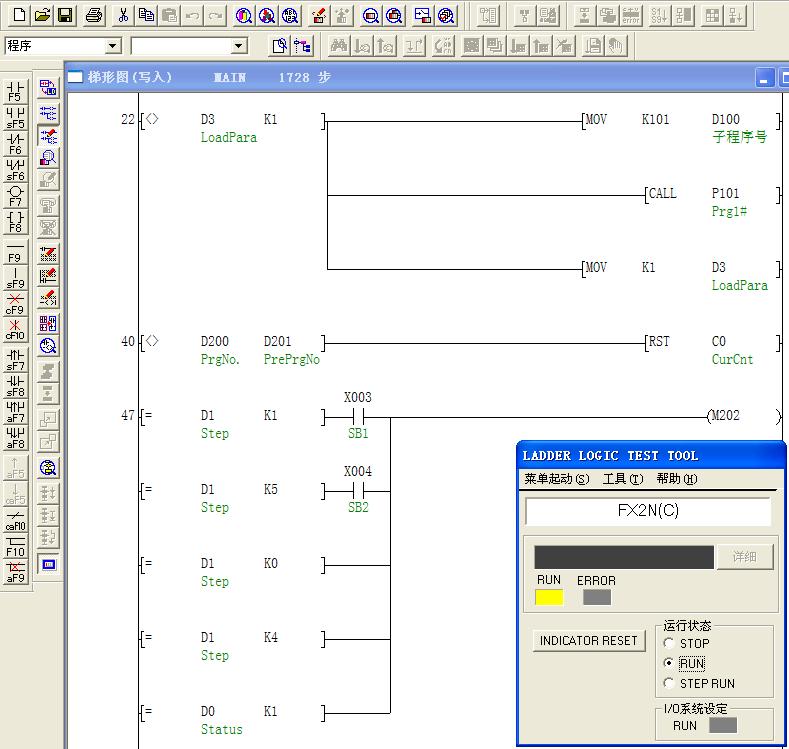This screenshot has height=749, width=789.
Task: Insert parallel closed contact sF6
Action: (x=16, y=170)
